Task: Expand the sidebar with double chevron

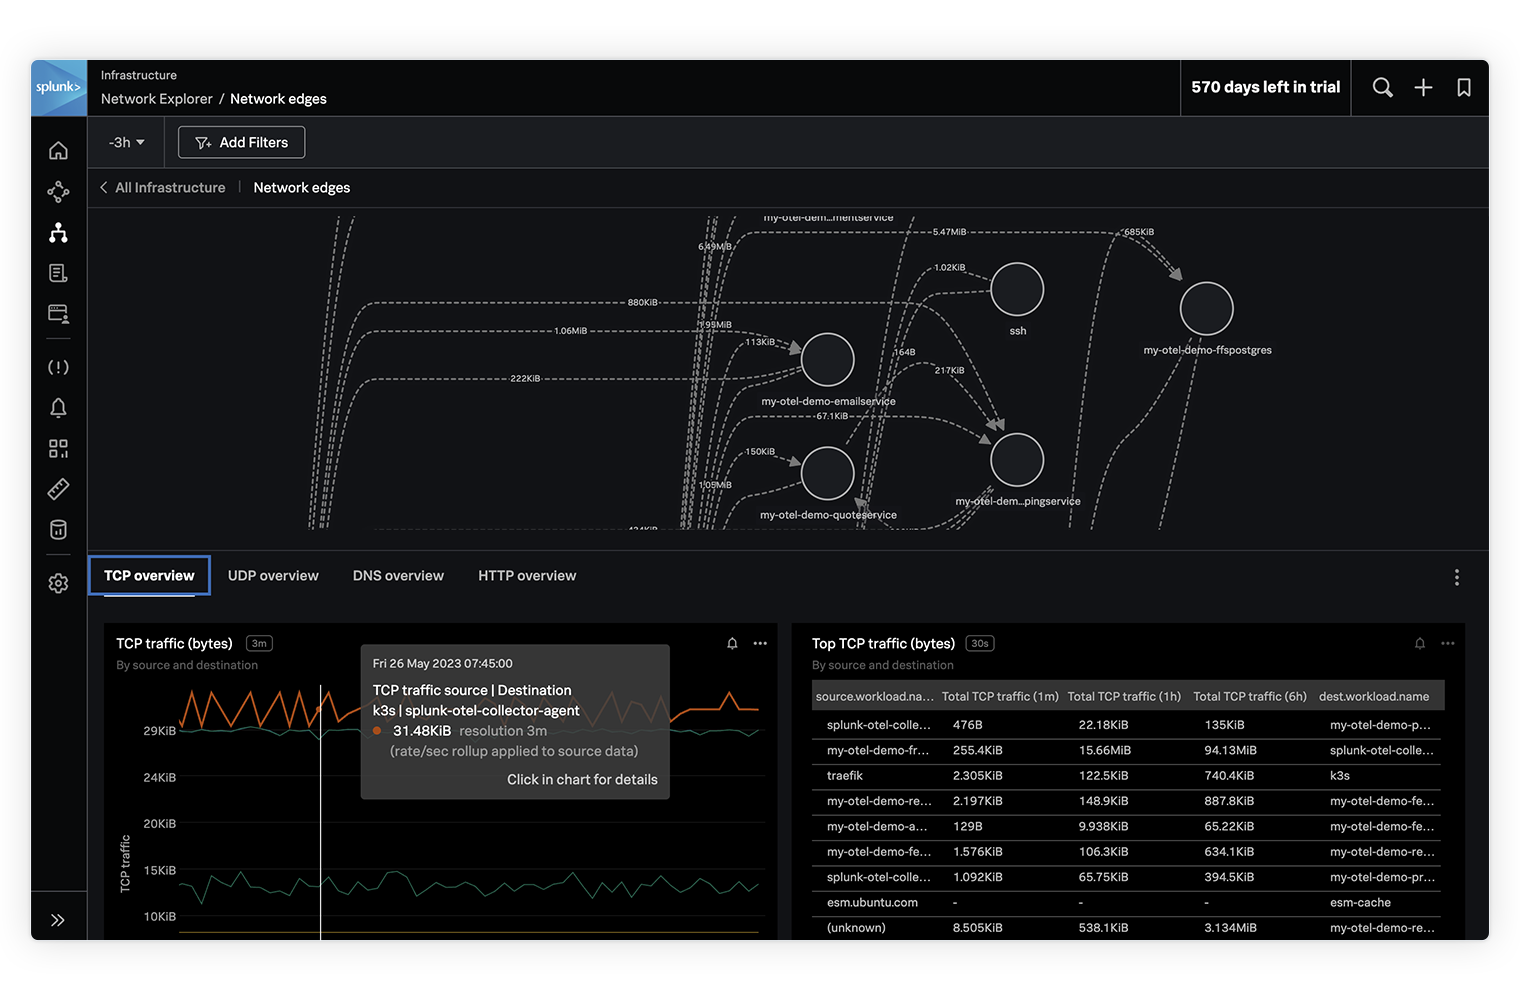Action: click(x=58, y=920)
